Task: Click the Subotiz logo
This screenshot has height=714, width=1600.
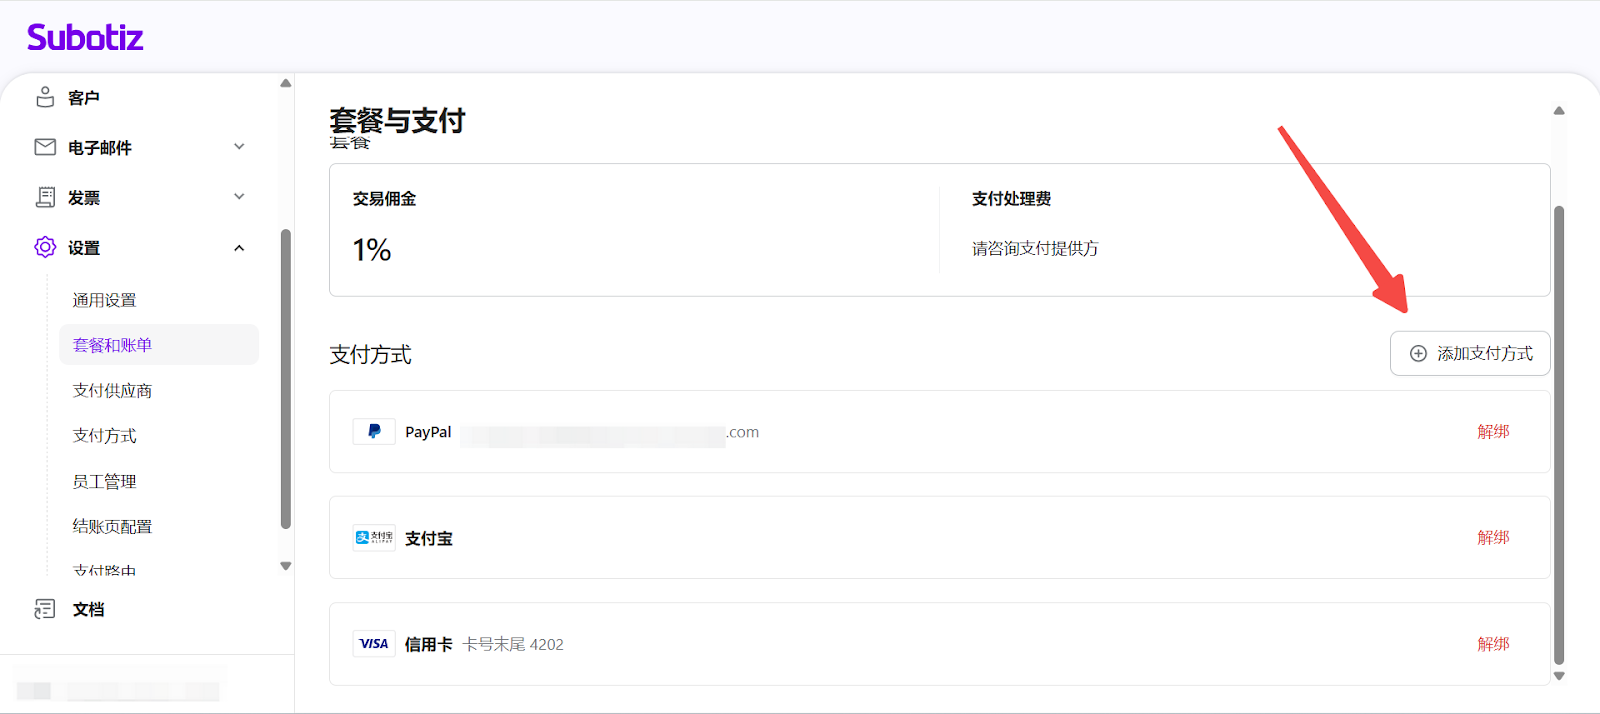Action: [85, 38]
